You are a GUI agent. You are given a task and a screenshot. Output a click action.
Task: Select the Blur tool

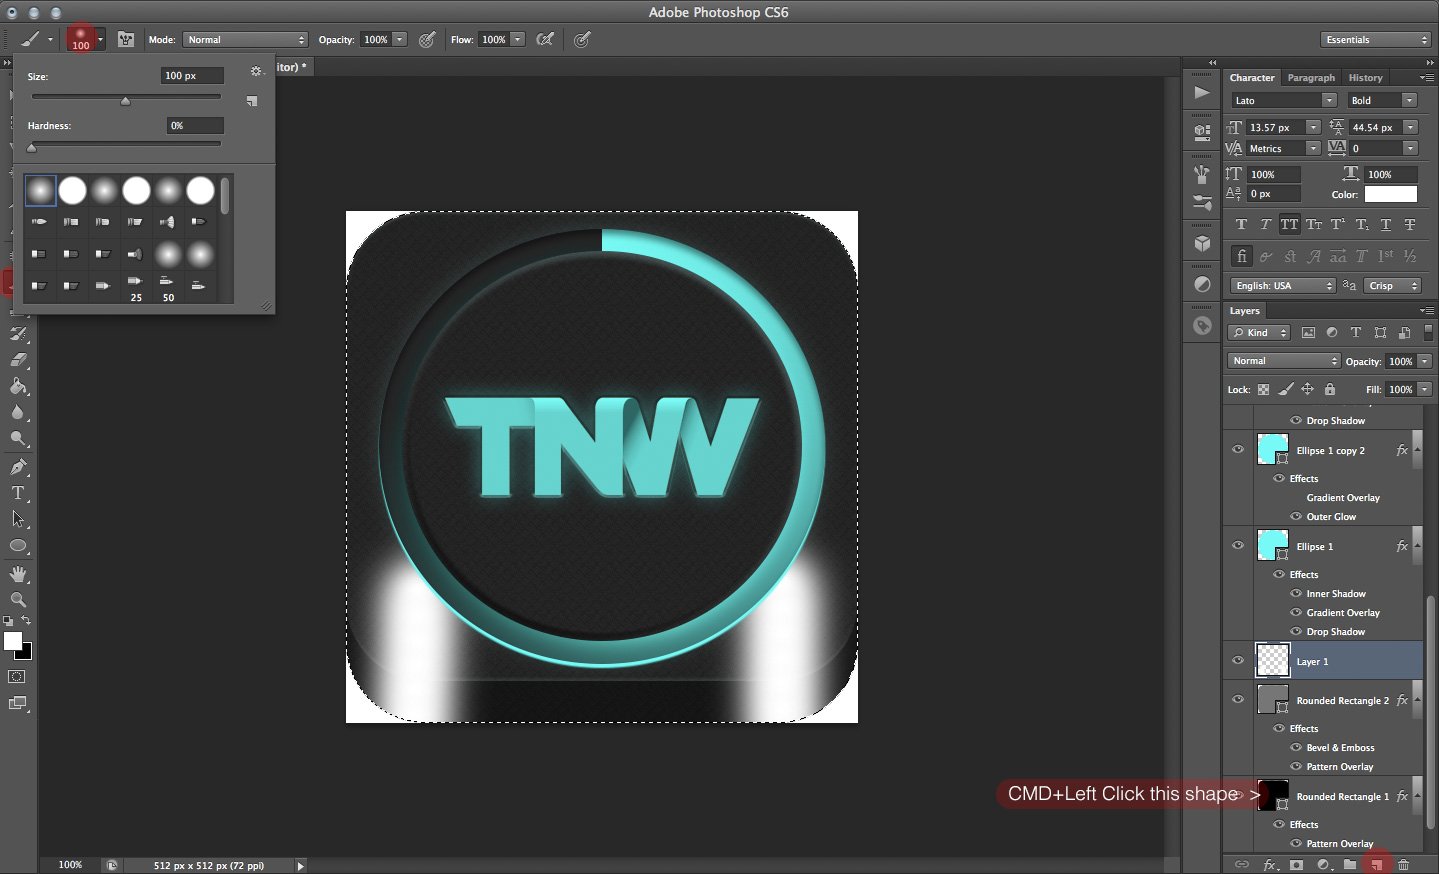18,412
